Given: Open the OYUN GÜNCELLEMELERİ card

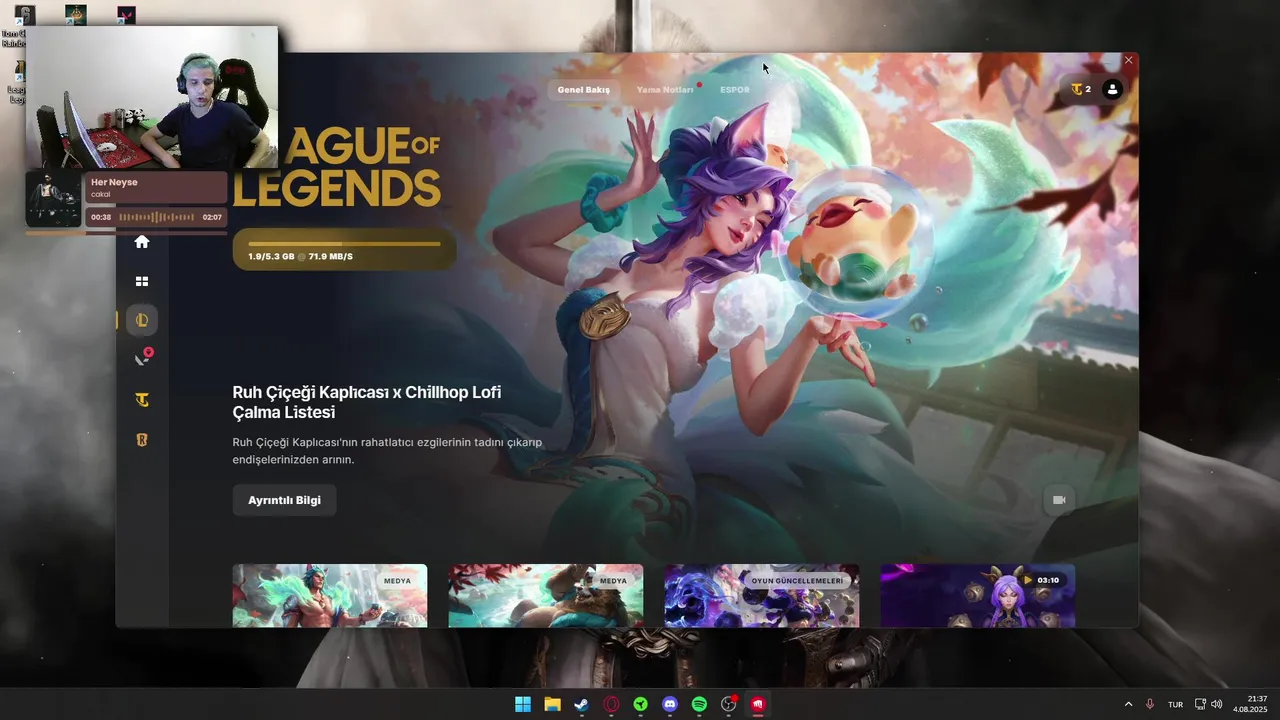Looking at the screenshot, I should (x=762, y=596).
